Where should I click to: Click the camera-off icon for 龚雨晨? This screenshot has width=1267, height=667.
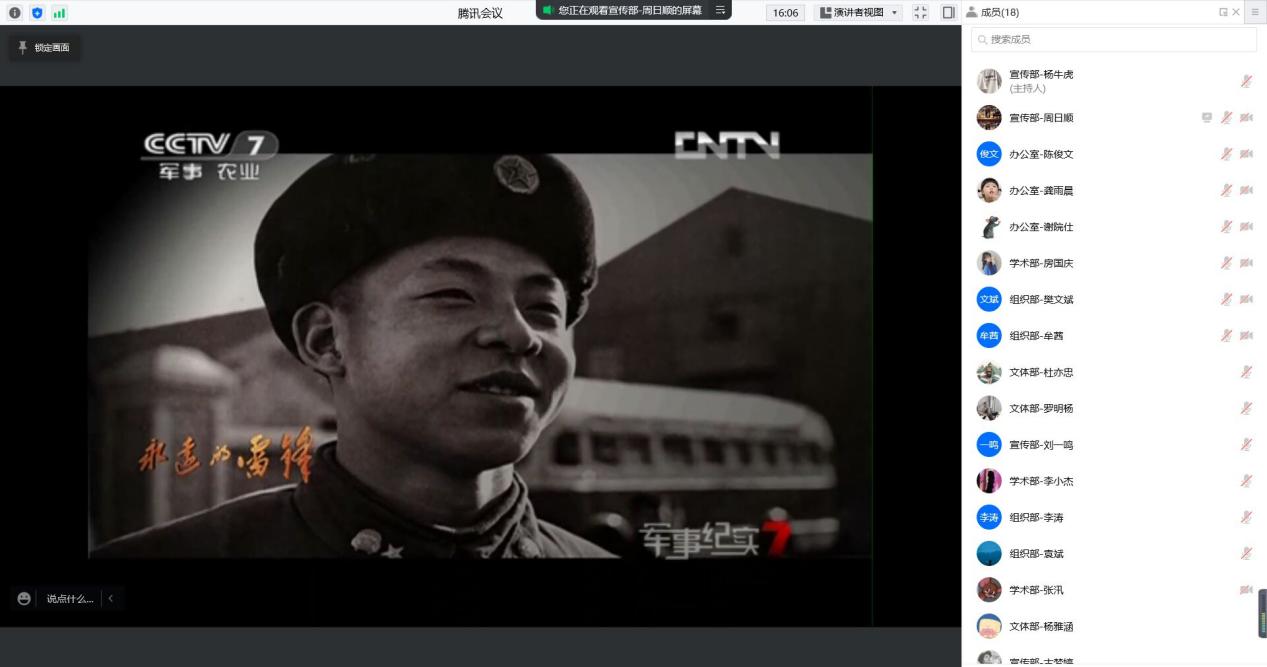[x=1246, y=190]
